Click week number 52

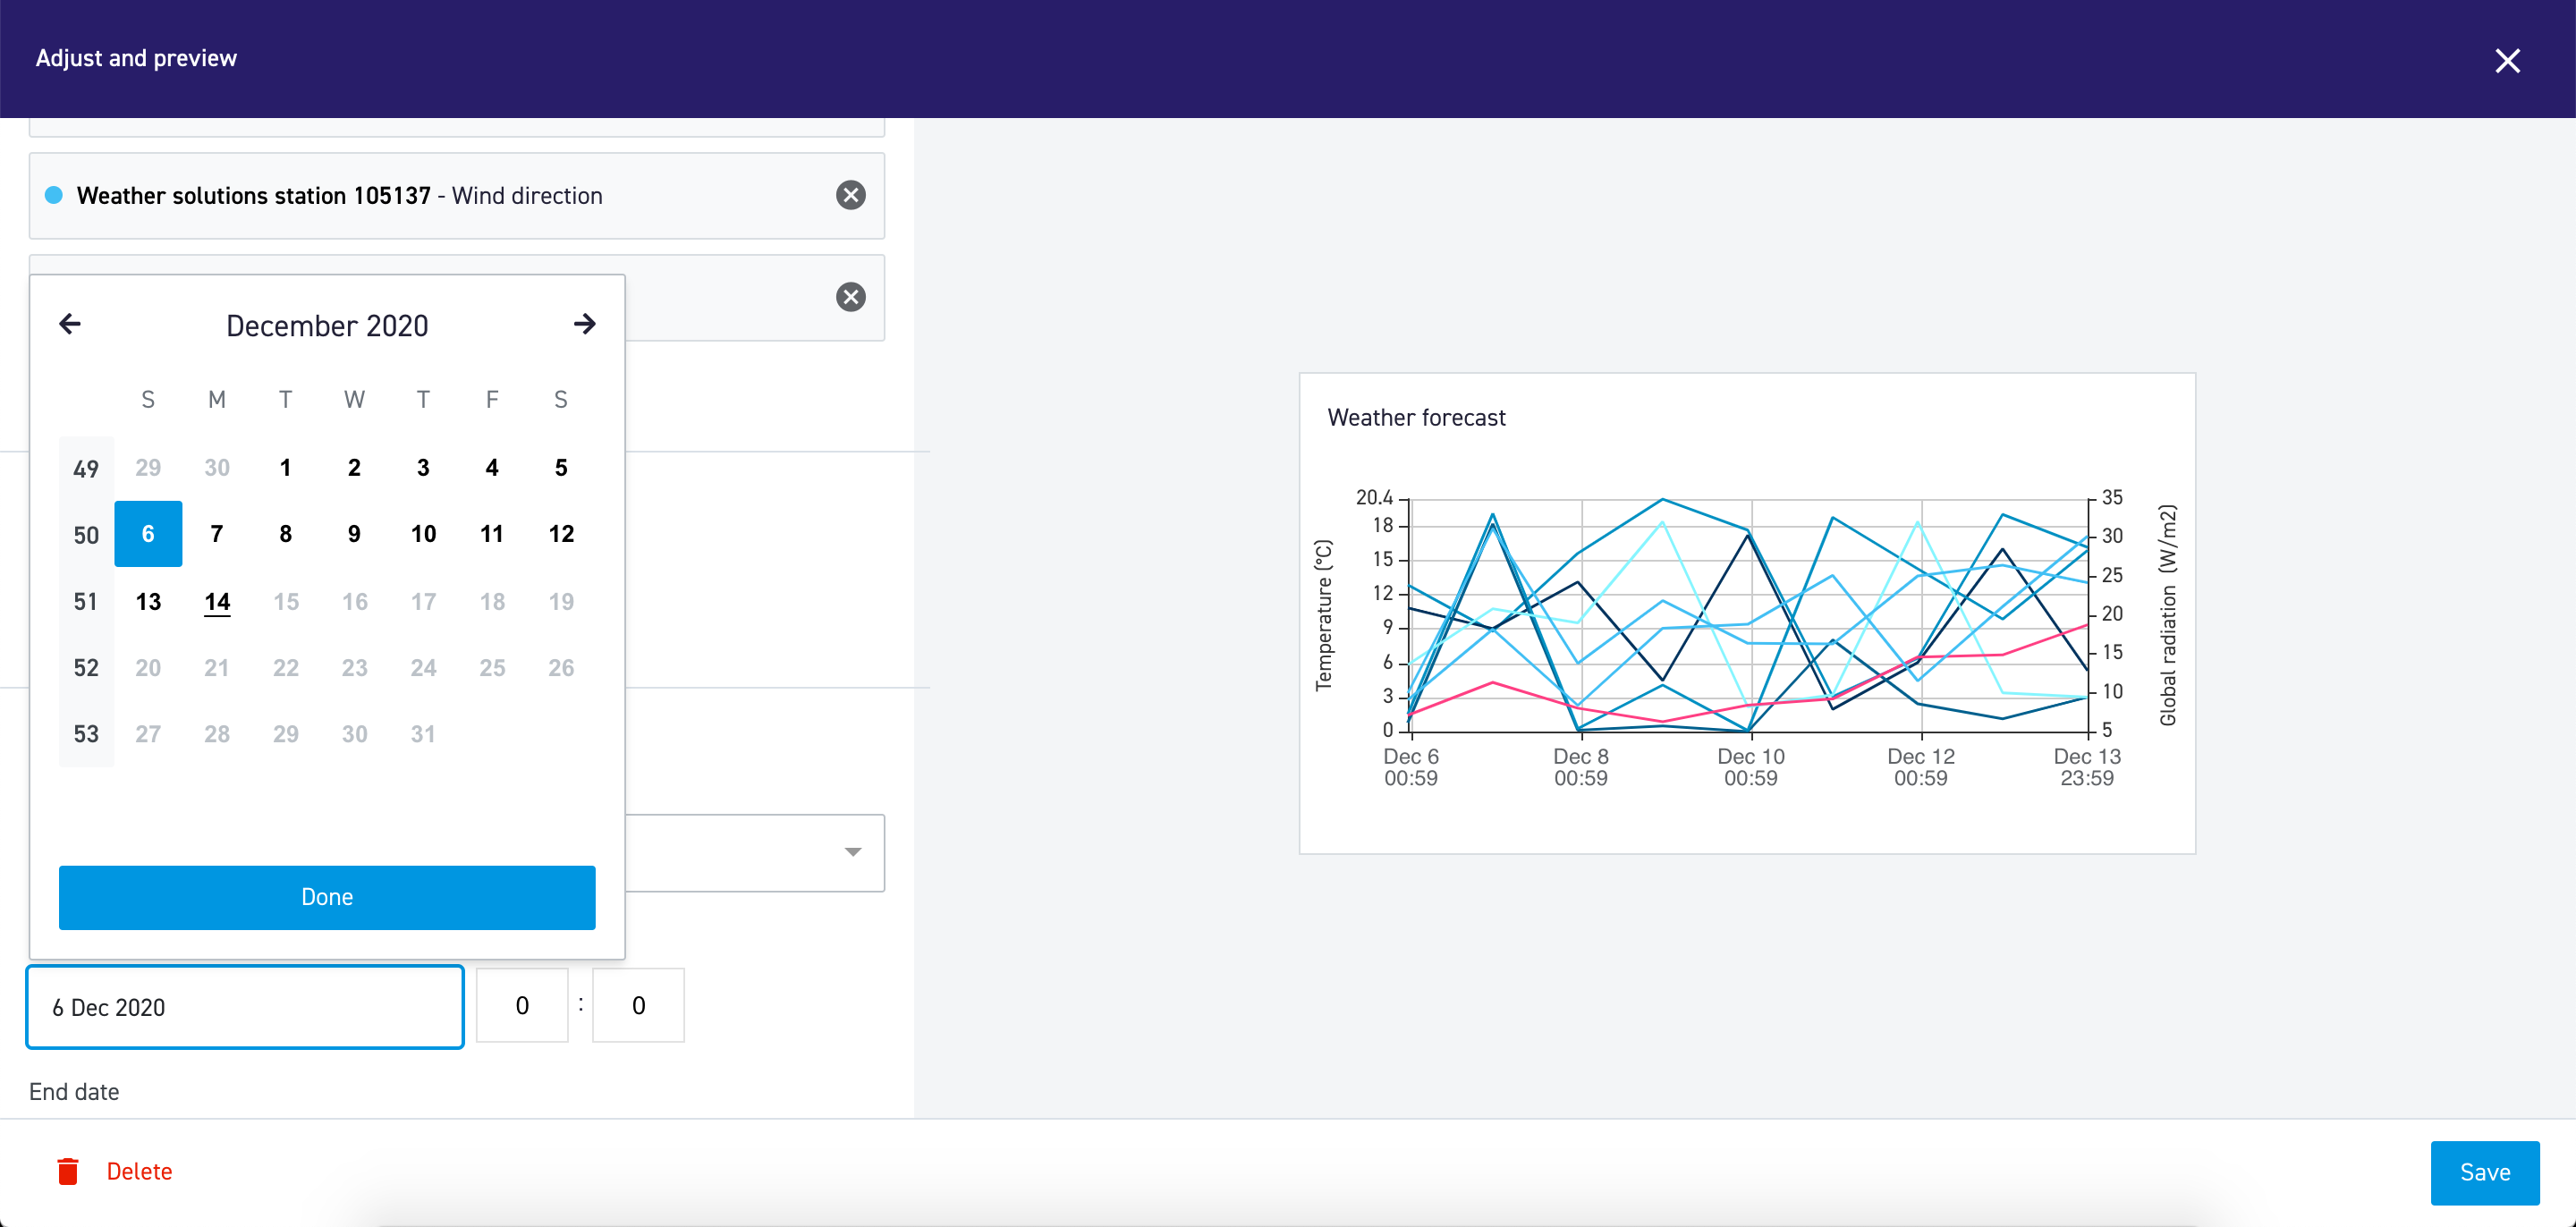click(x=86, y=667)
